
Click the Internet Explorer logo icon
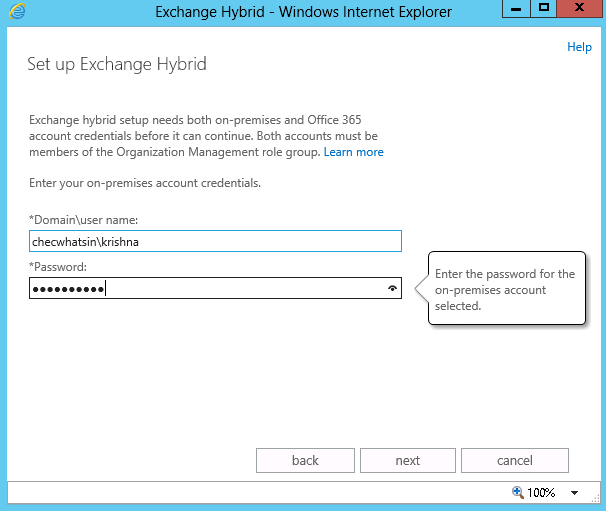tap(17, 11)
